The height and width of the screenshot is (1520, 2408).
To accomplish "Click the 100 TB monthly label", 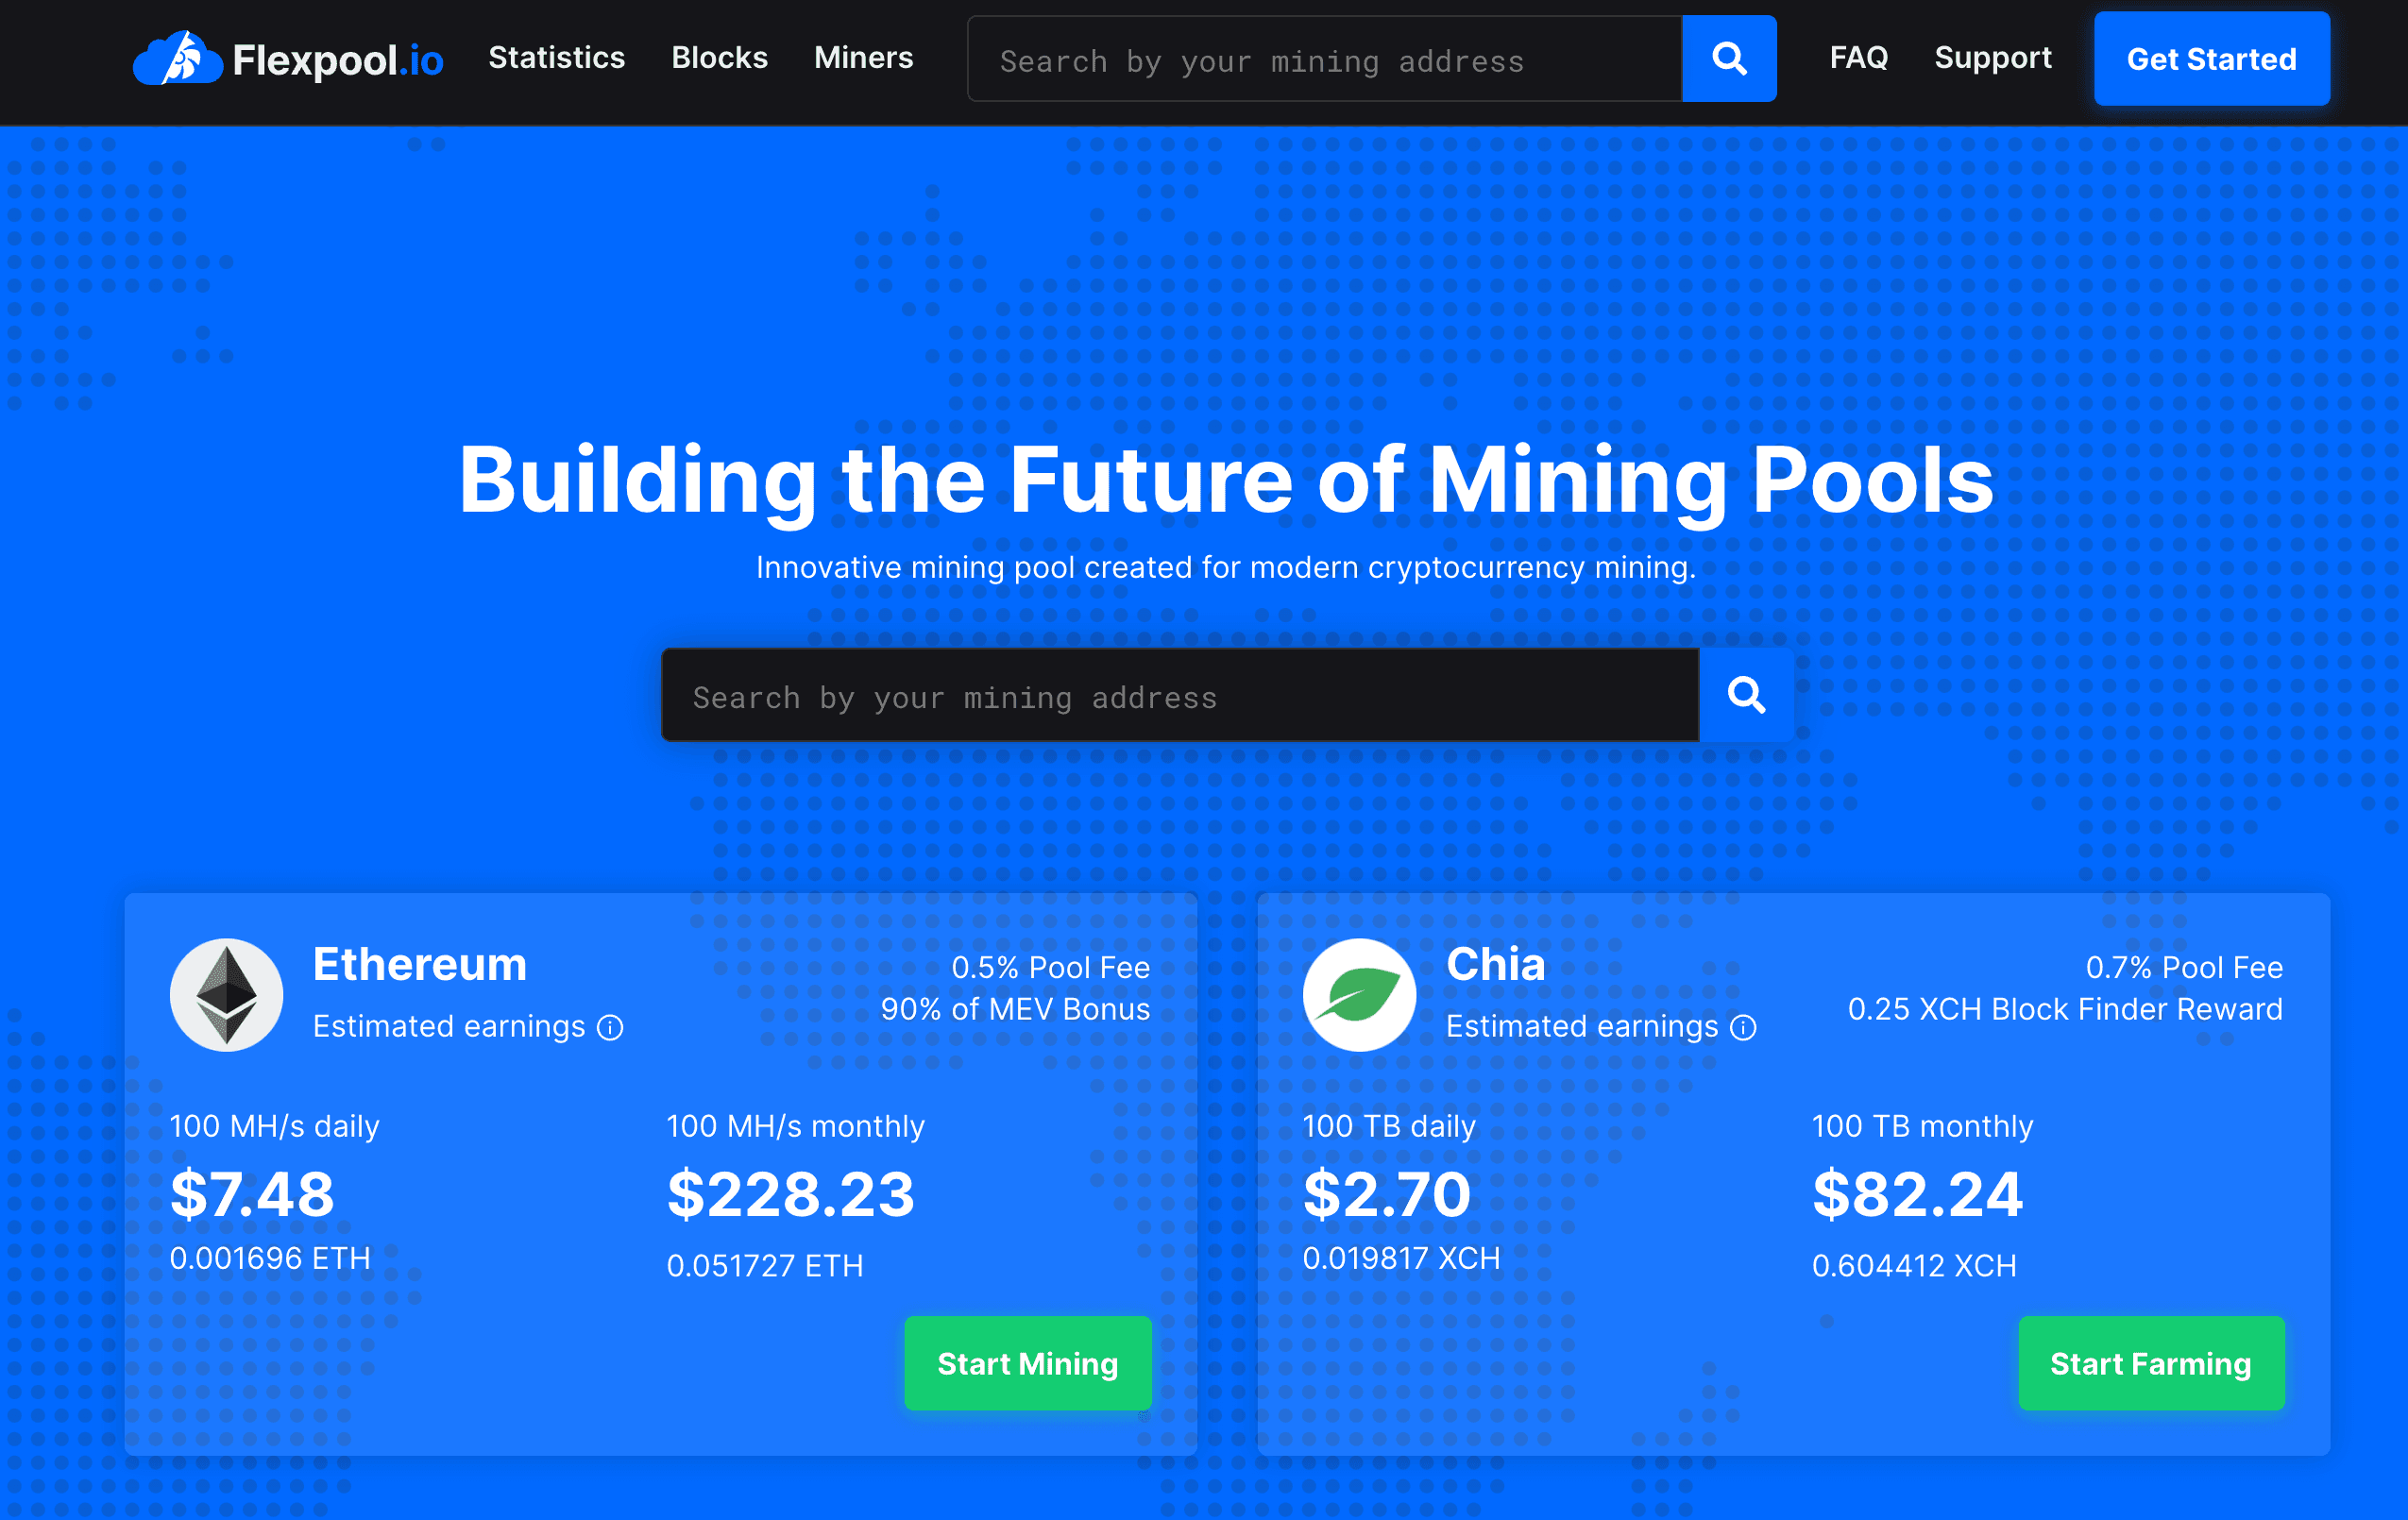I will 1922,1126.
